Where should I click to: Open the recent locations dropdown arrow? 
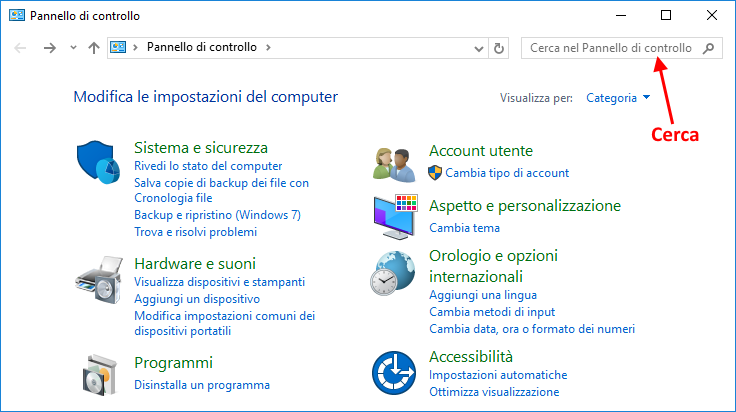pyautogui.click(x=73, y=47)
